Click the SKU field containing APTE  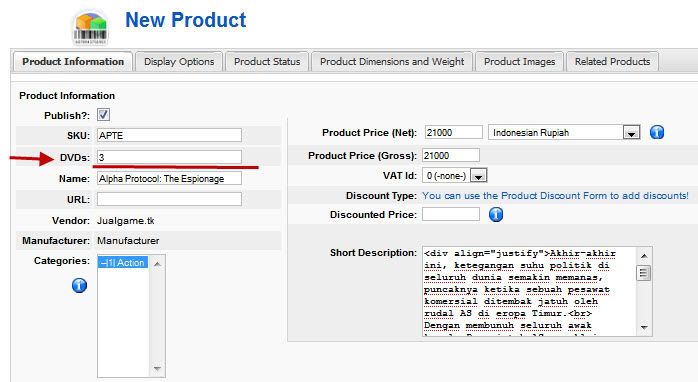[x=169, y=135]
